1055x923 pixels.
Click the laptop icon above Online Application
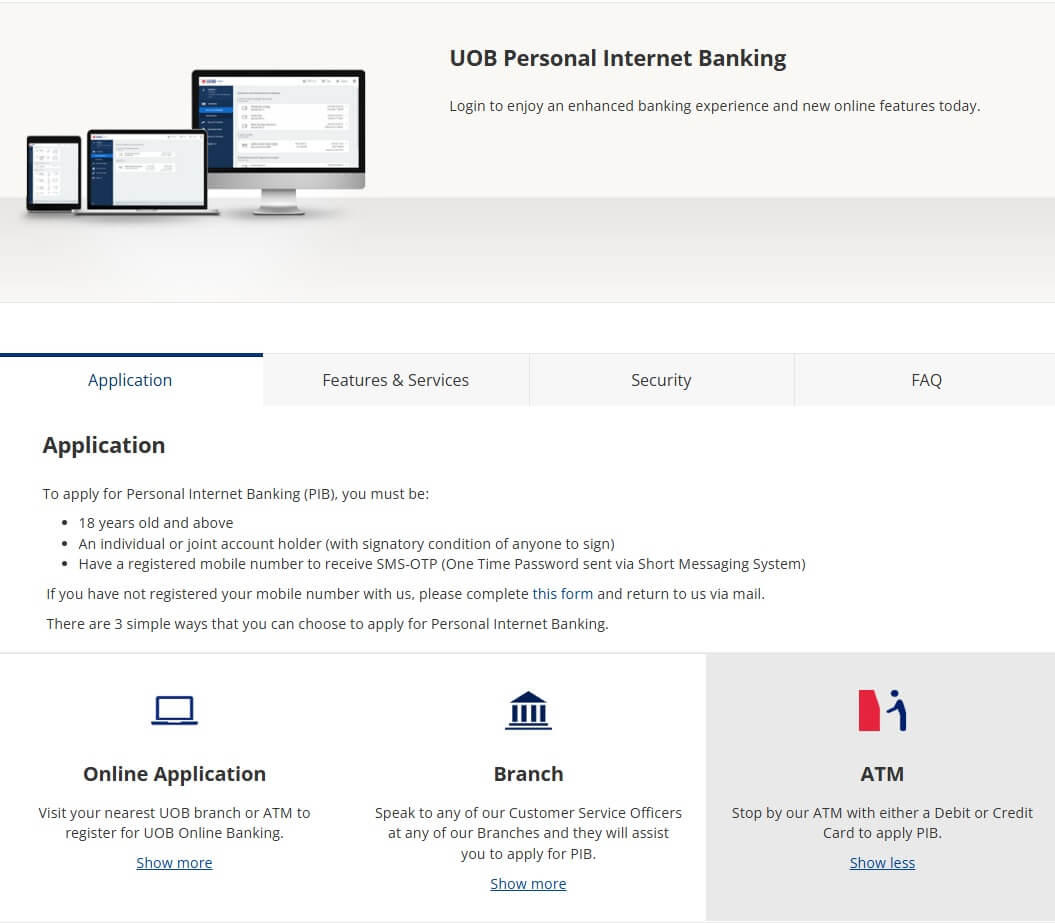174,710
